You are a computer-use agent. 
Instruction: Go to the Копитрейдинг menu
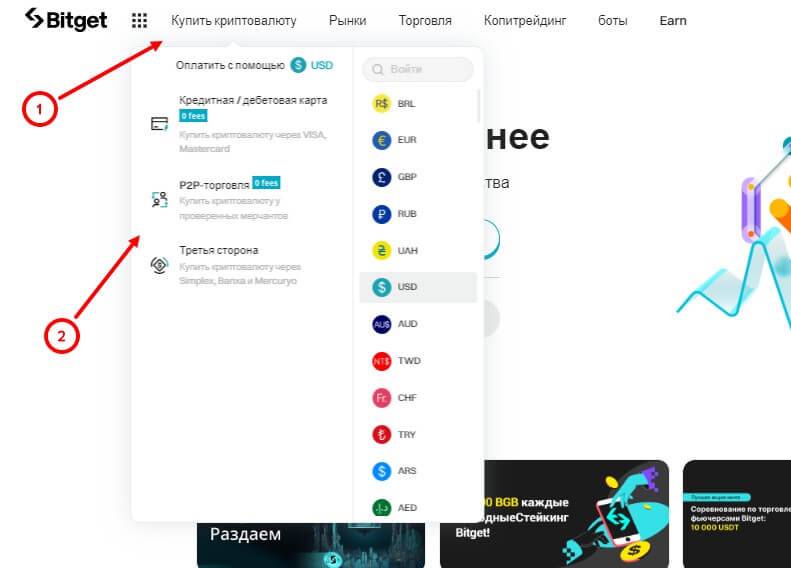[x=525, y=21]
